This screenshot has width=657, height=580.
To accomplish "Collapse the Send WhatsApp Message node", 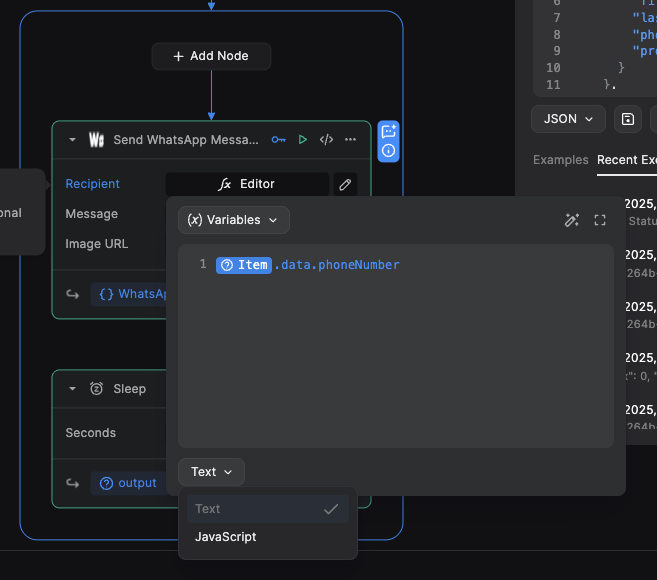I will (72, 140).
